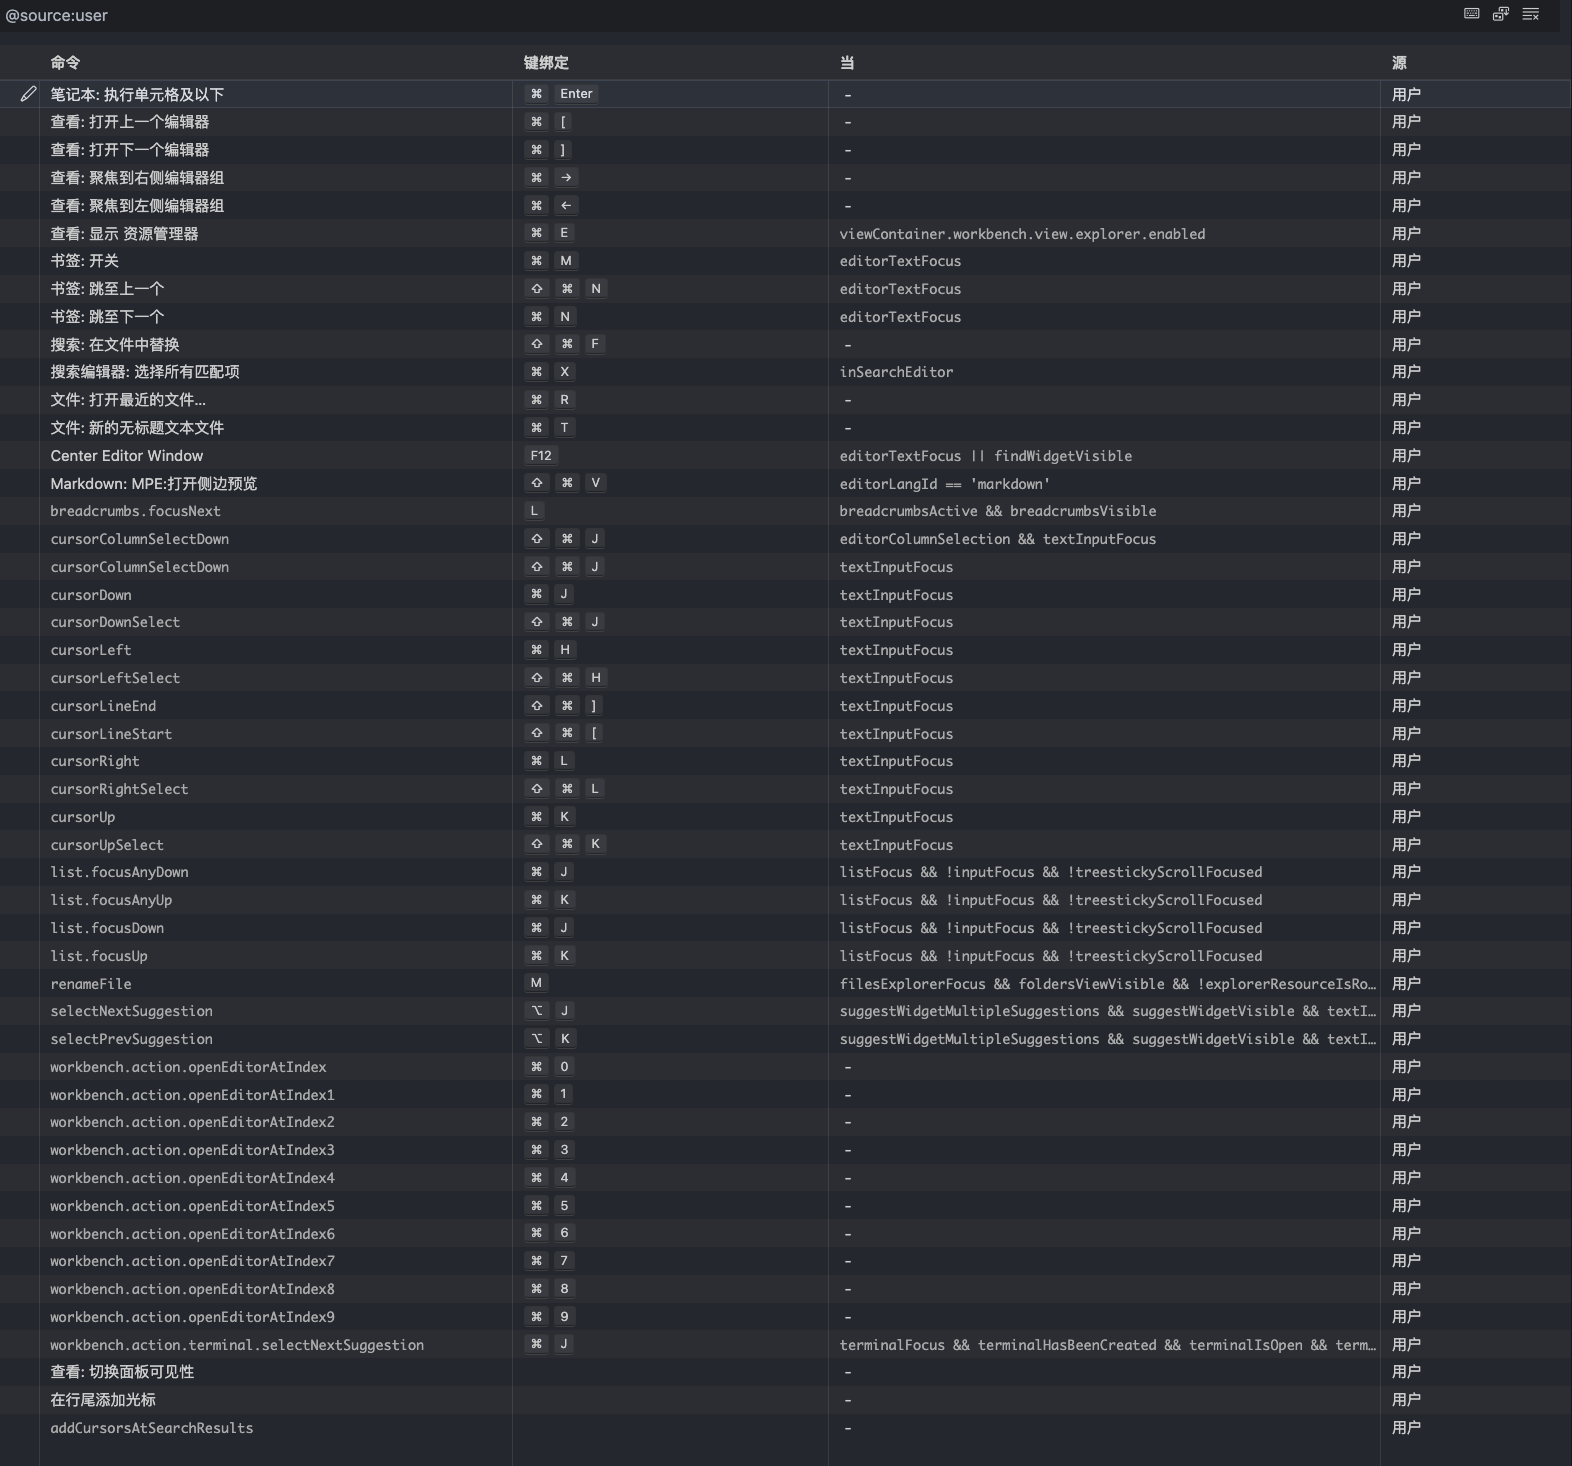Select the 书签: 跳至下一个 command

(107, 317)
